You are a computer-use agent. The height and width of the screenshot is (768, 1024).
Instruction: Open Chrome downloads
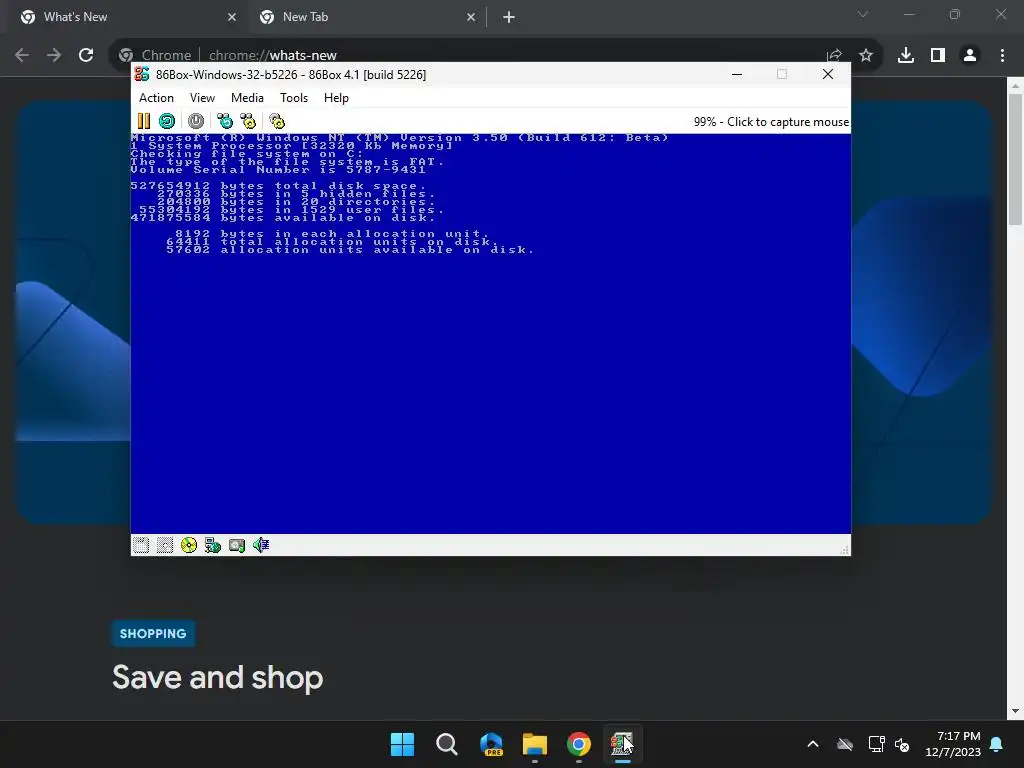(906, 55)
